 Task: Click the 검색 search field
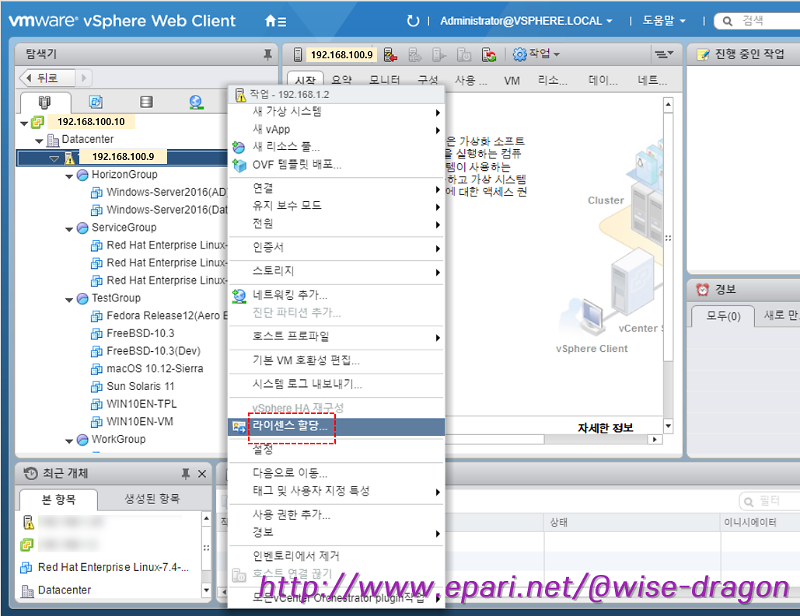757,21
